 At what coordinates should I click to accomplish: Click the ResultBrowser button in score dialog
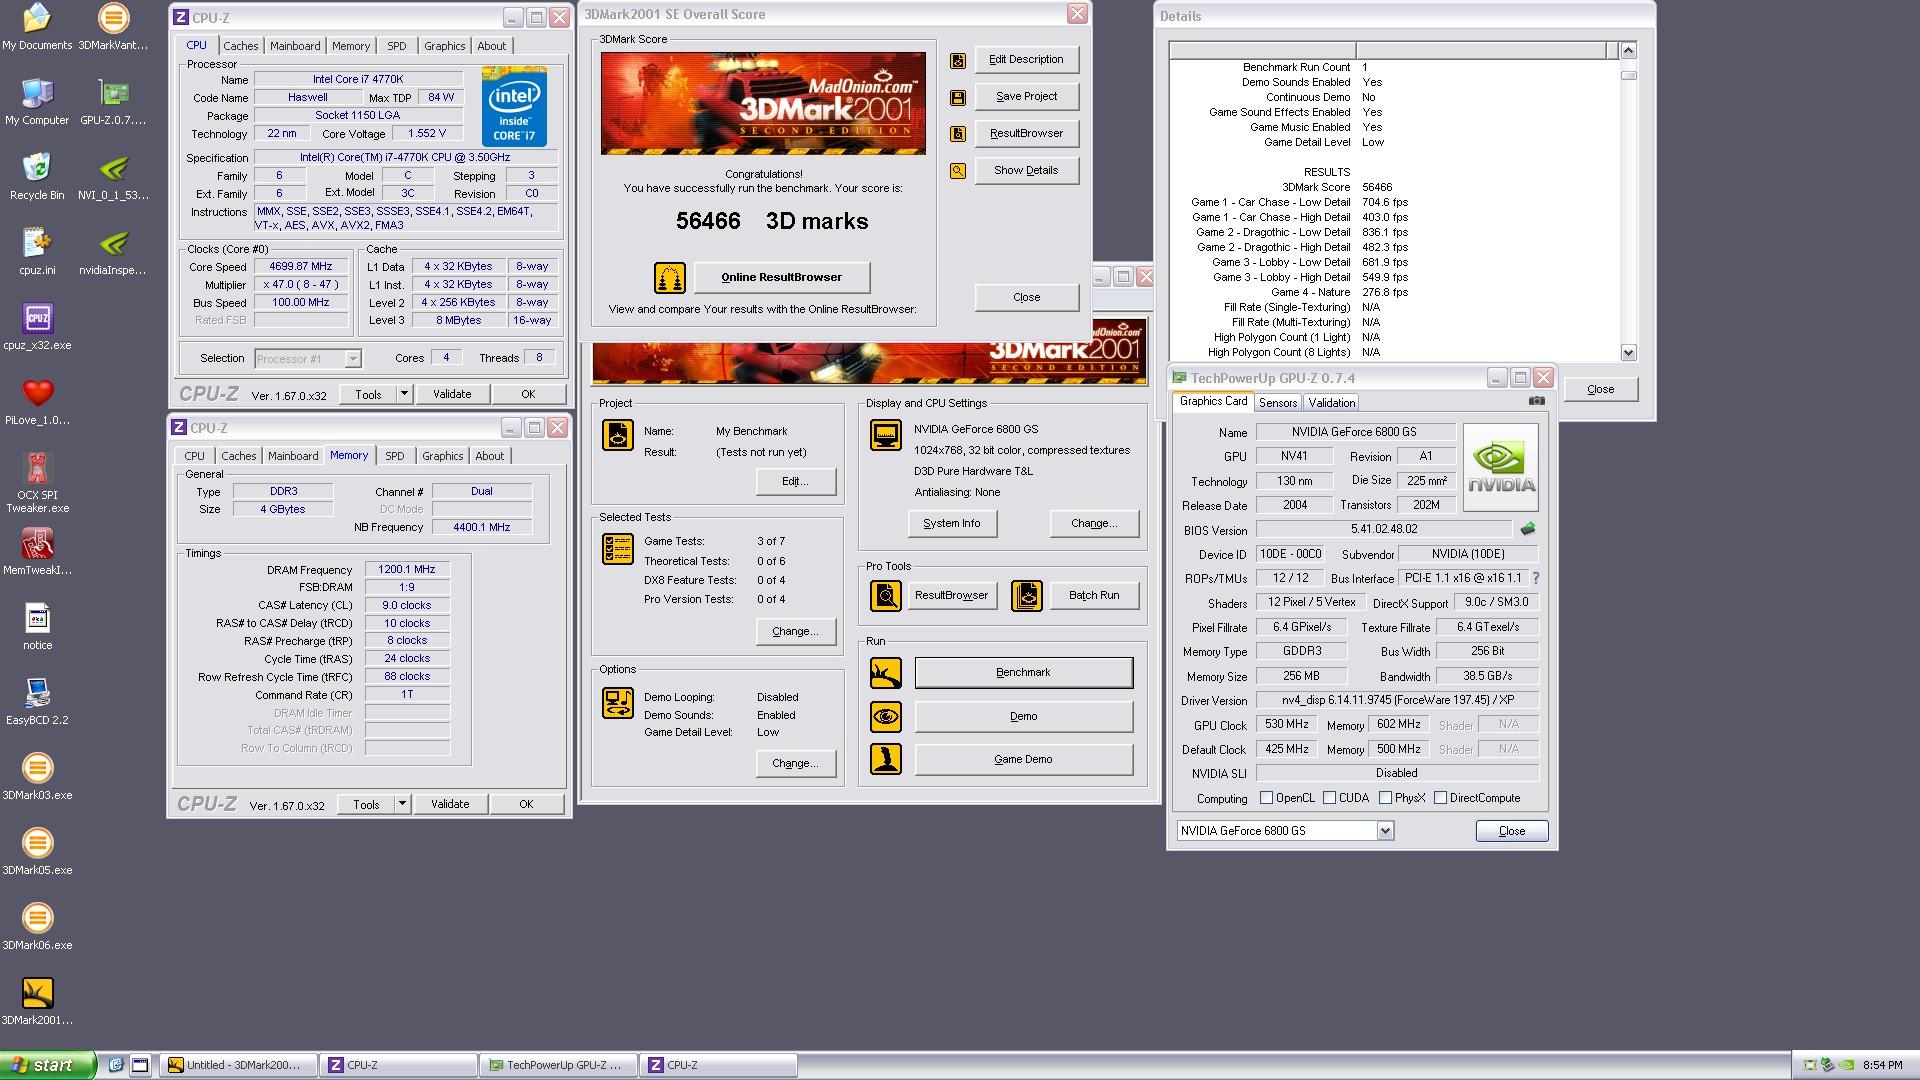coord(1026,134)
